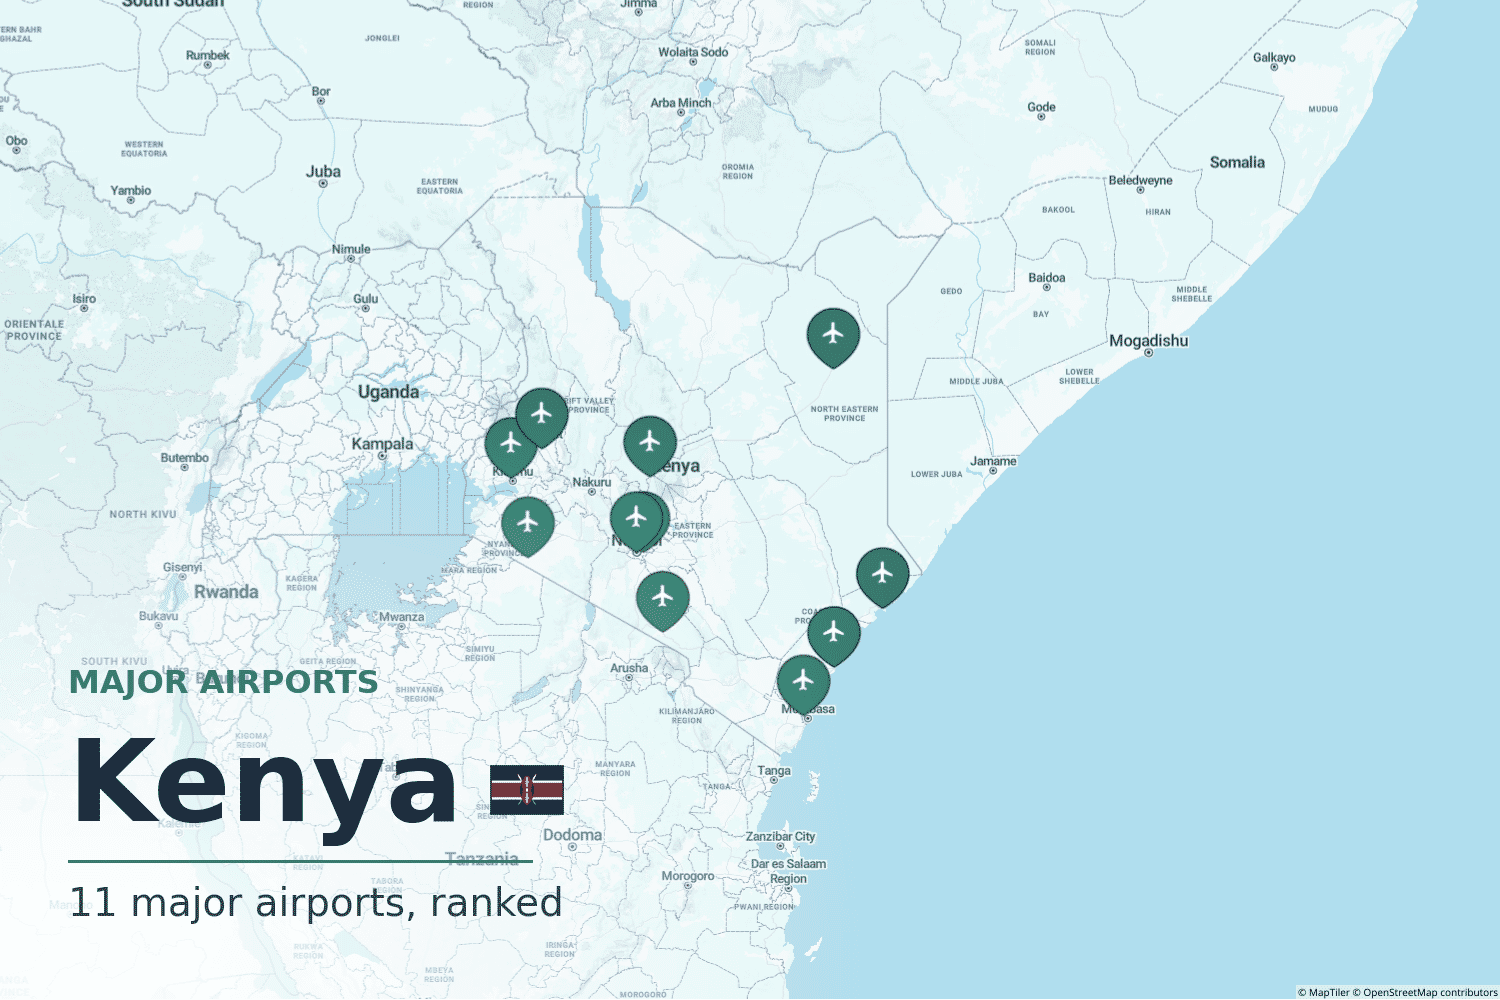Click the LOWER JUBA region label
Screen dimensions: 1500x1000
pos(937,474)
